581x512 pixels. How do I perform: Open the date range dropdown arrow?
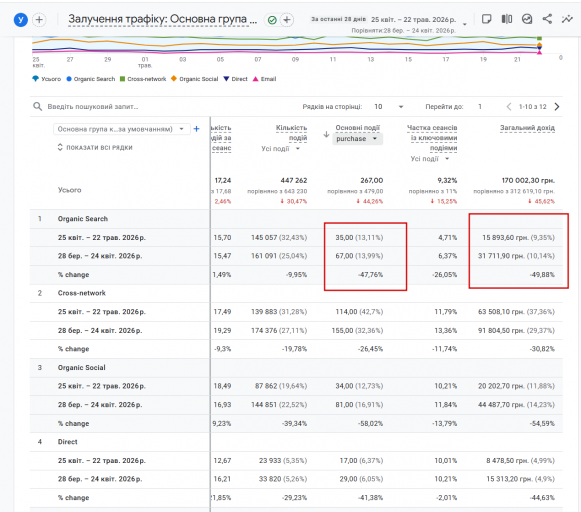[x=465, y=24]
